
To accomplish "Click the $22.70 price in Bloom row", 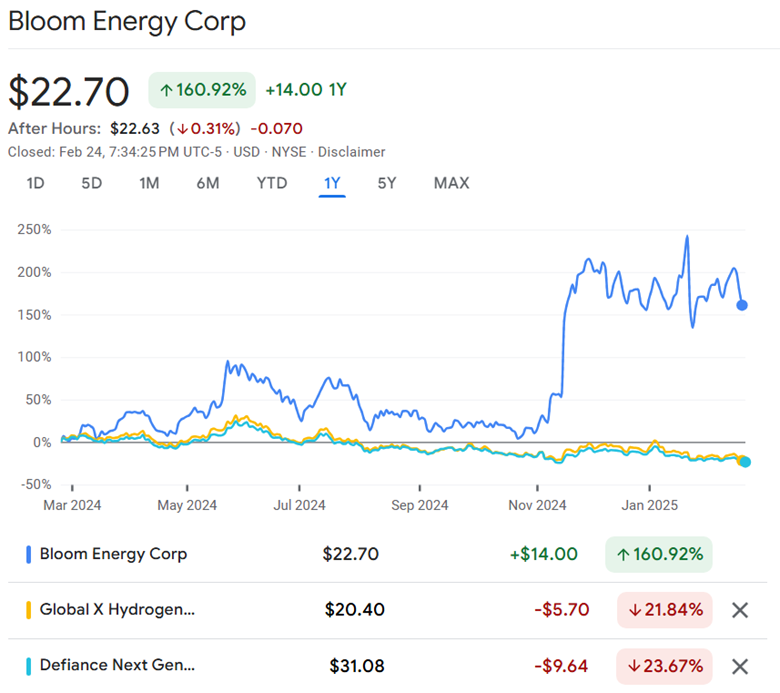I will tap(351, 554).
